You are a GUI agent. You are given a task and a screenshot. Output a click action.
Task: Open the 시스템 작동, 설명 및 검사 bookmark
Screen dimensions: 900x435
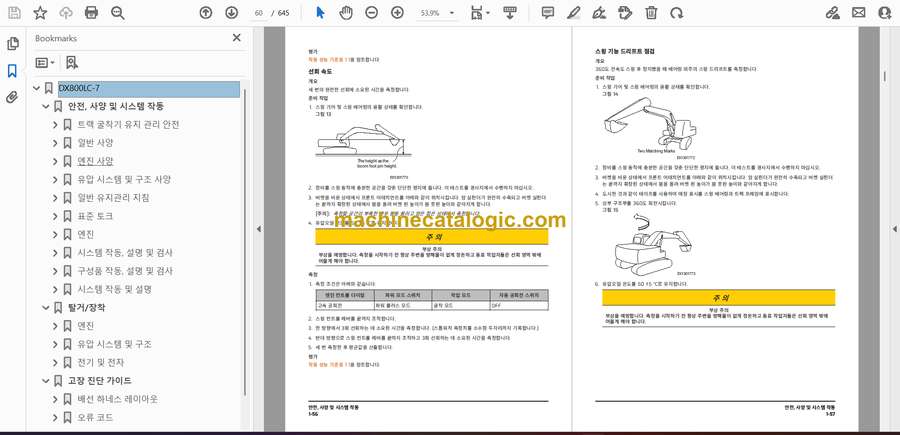click(125, 253)
